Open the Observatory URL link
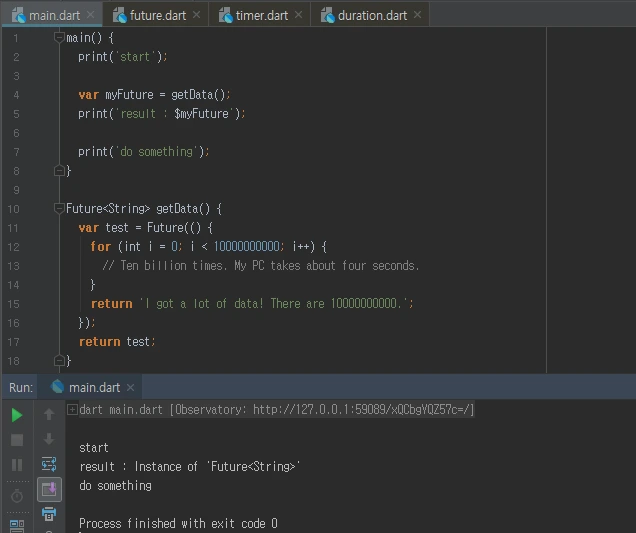 (x=361, y=409)
